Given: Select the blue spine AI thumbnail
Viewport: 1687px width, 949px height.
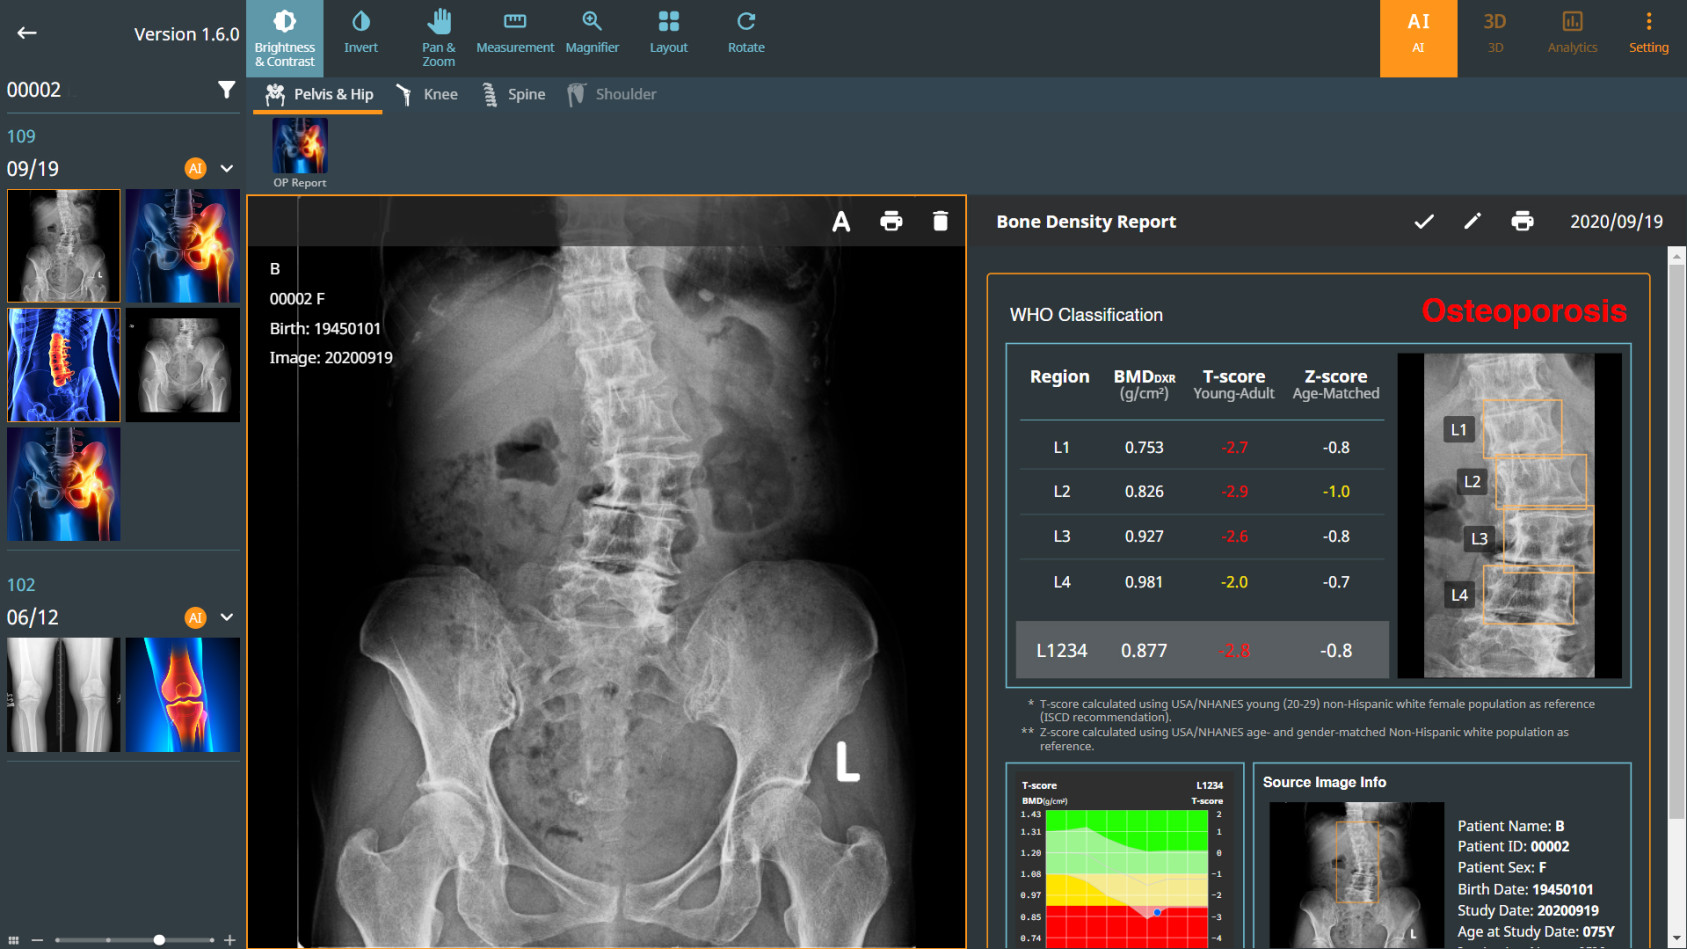Looking at the screenshot, I should coord(64,365).
